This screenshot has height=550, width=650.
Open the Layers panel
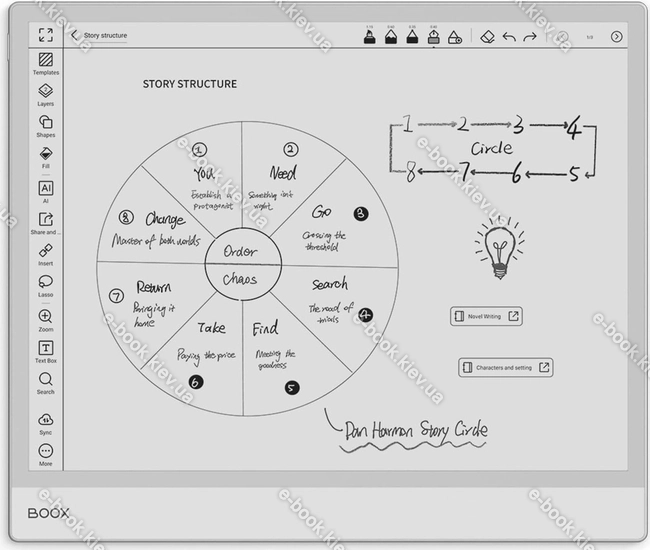pyautogui.click(x=46, y=95)
